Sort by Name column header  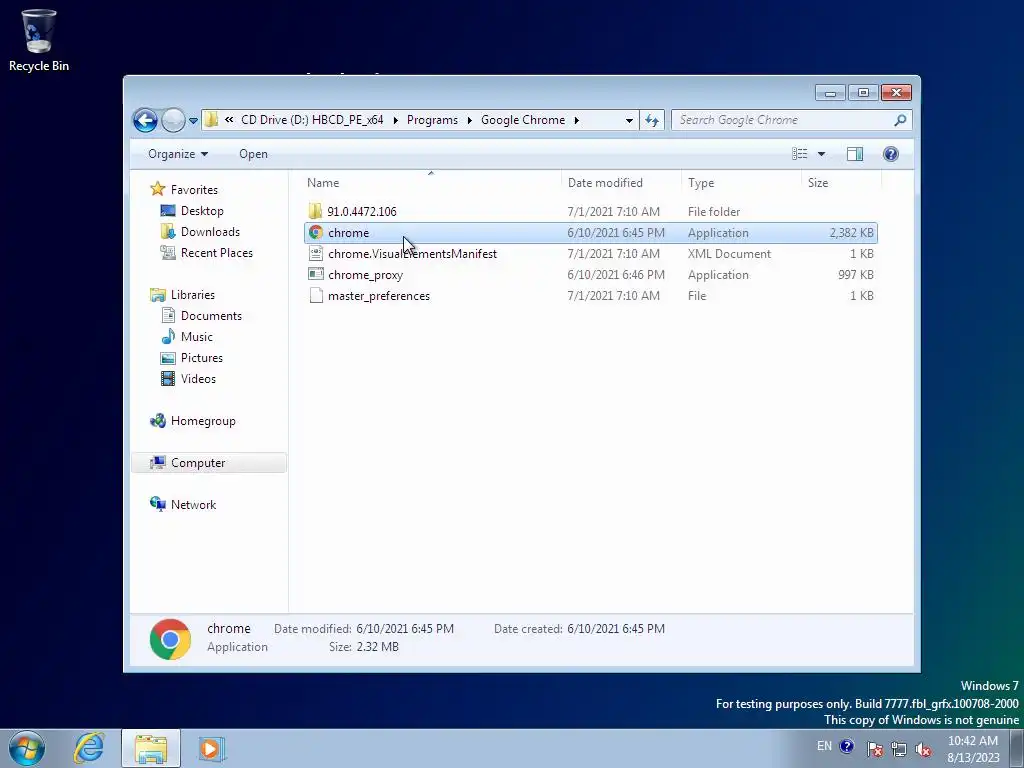point(431,183)
